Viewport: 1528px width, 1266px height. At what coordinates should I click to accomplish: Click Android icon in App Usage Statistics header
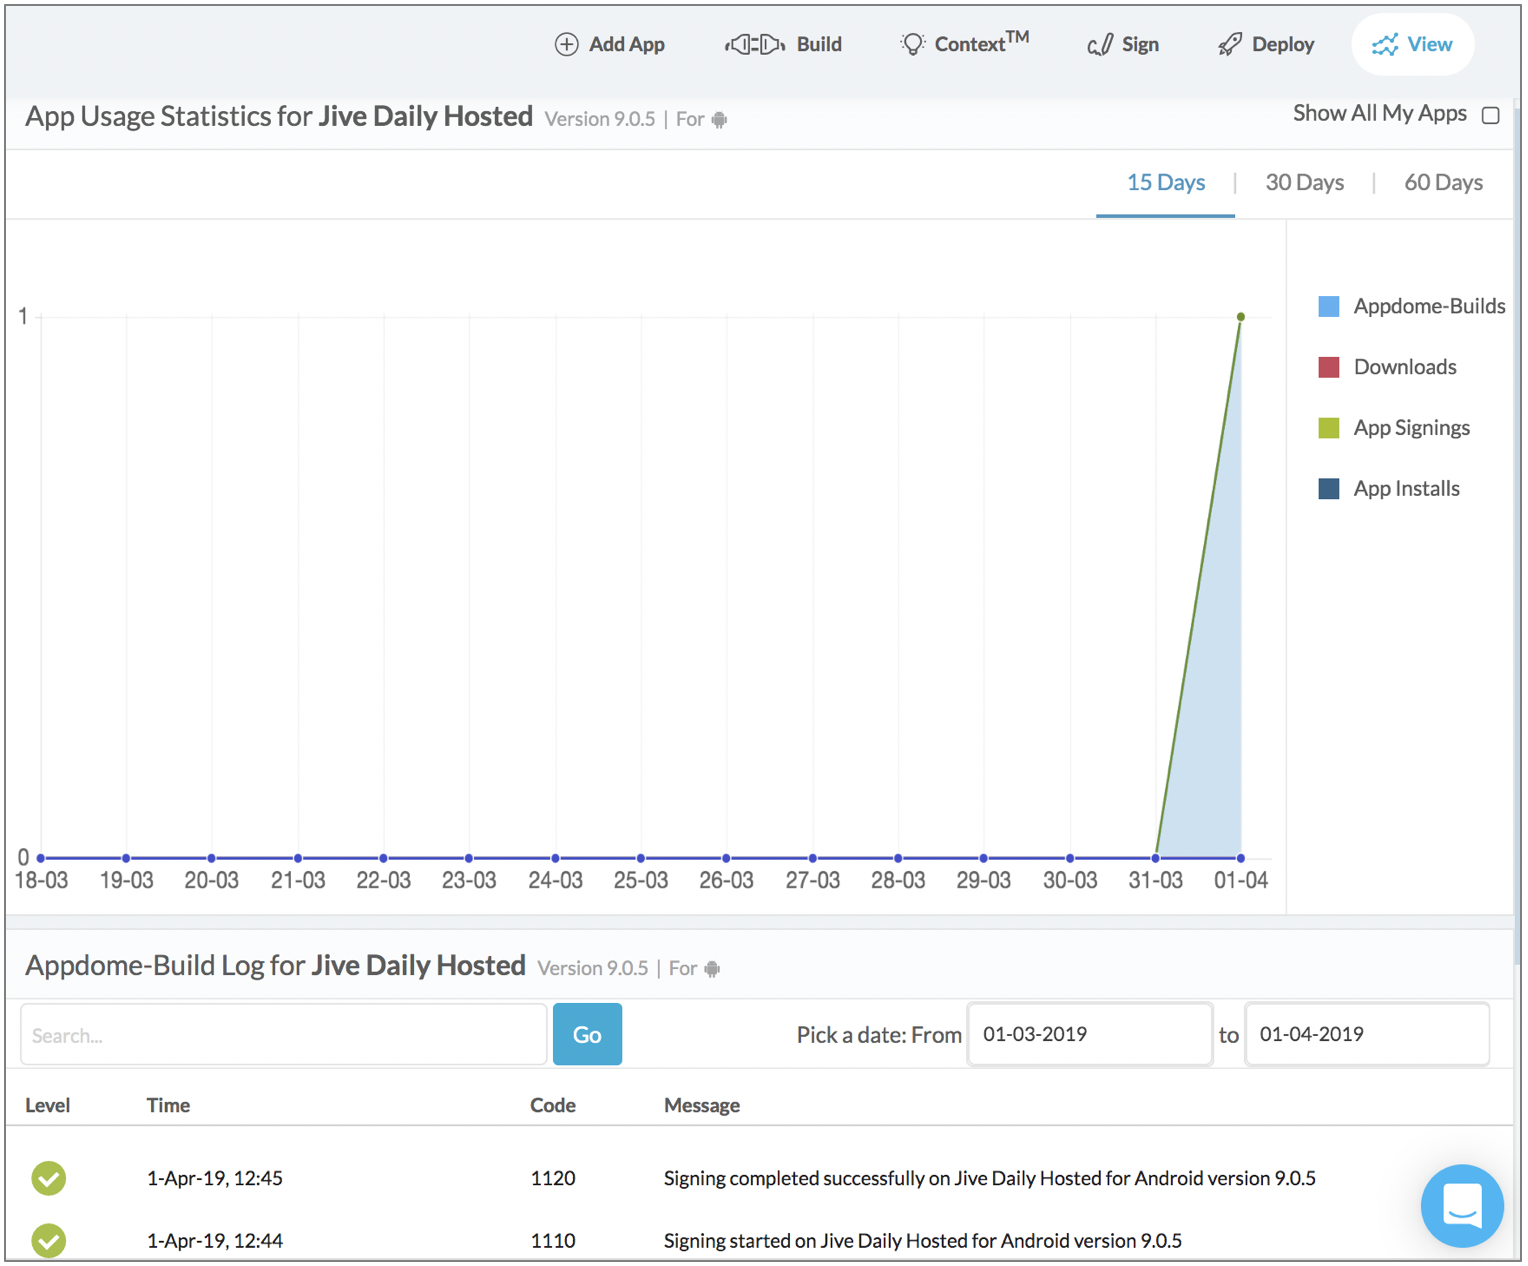pyautogui.click(x=719, y=120)
